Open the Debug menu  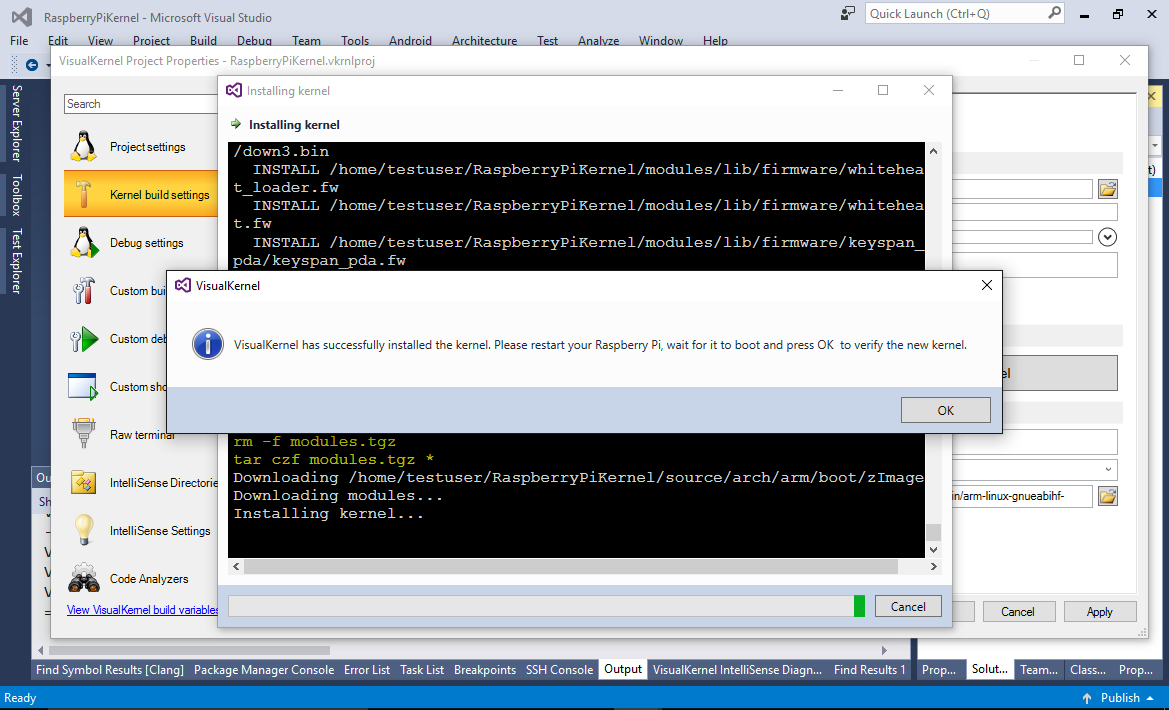click(254, 41)
